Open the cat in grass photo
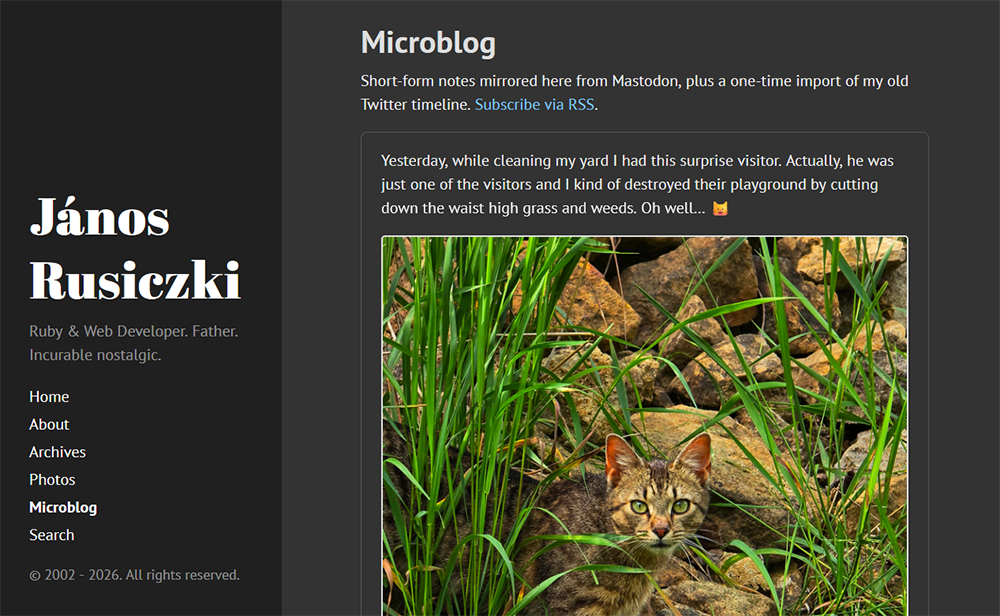1000x616 pixels. 645,425
